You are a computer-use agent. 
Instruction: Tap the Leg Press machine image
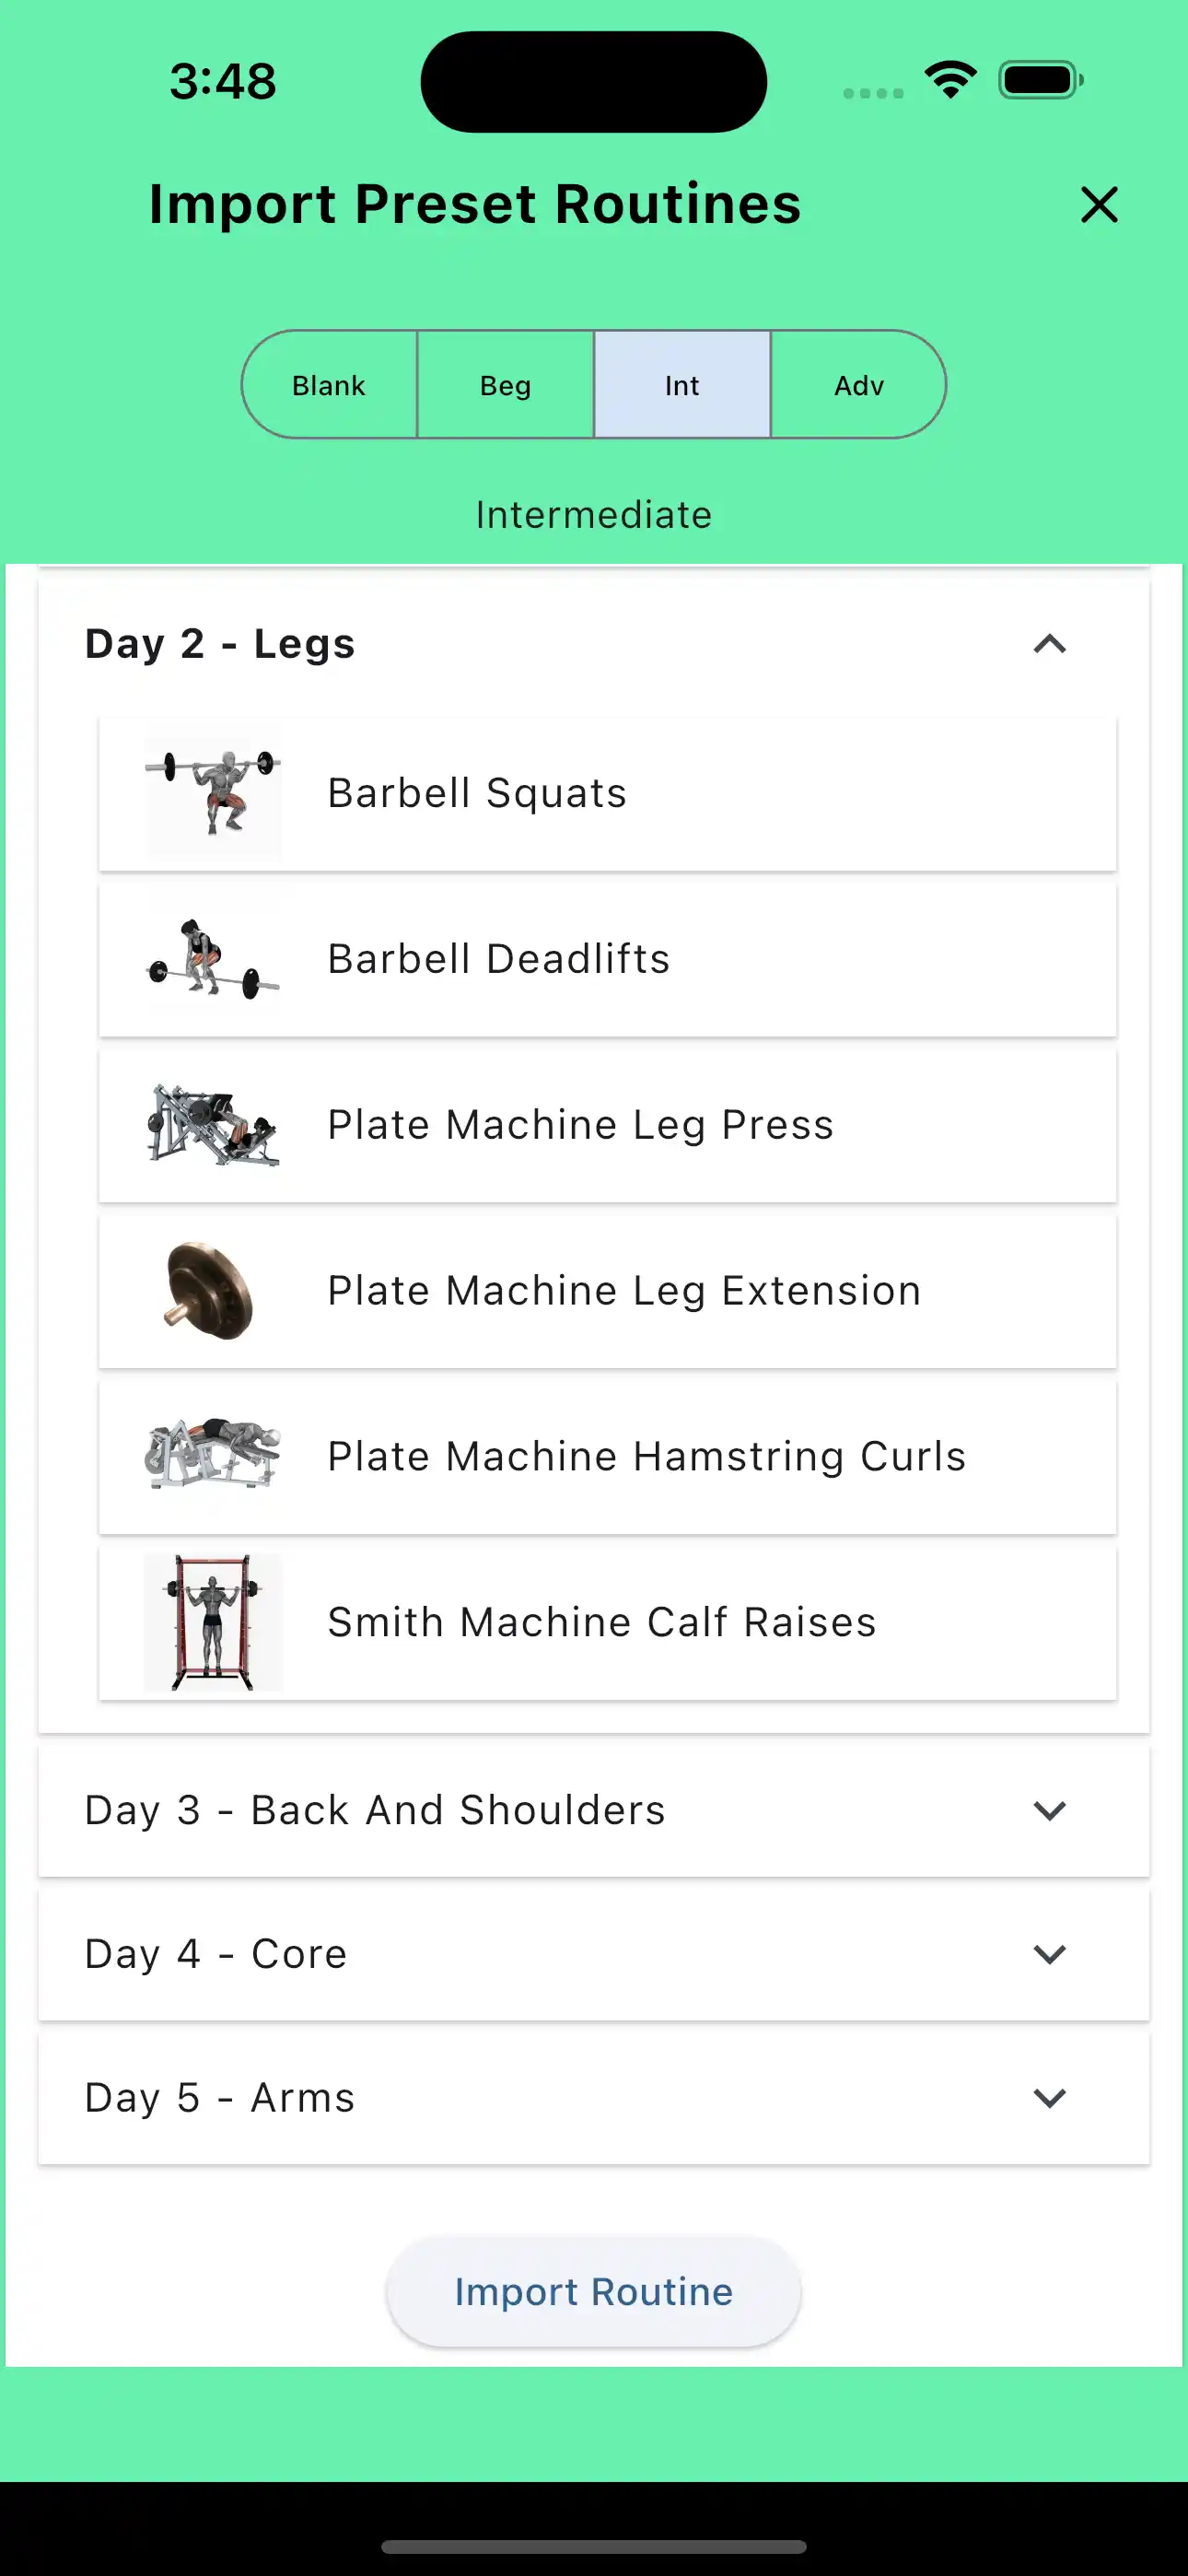213,1125
